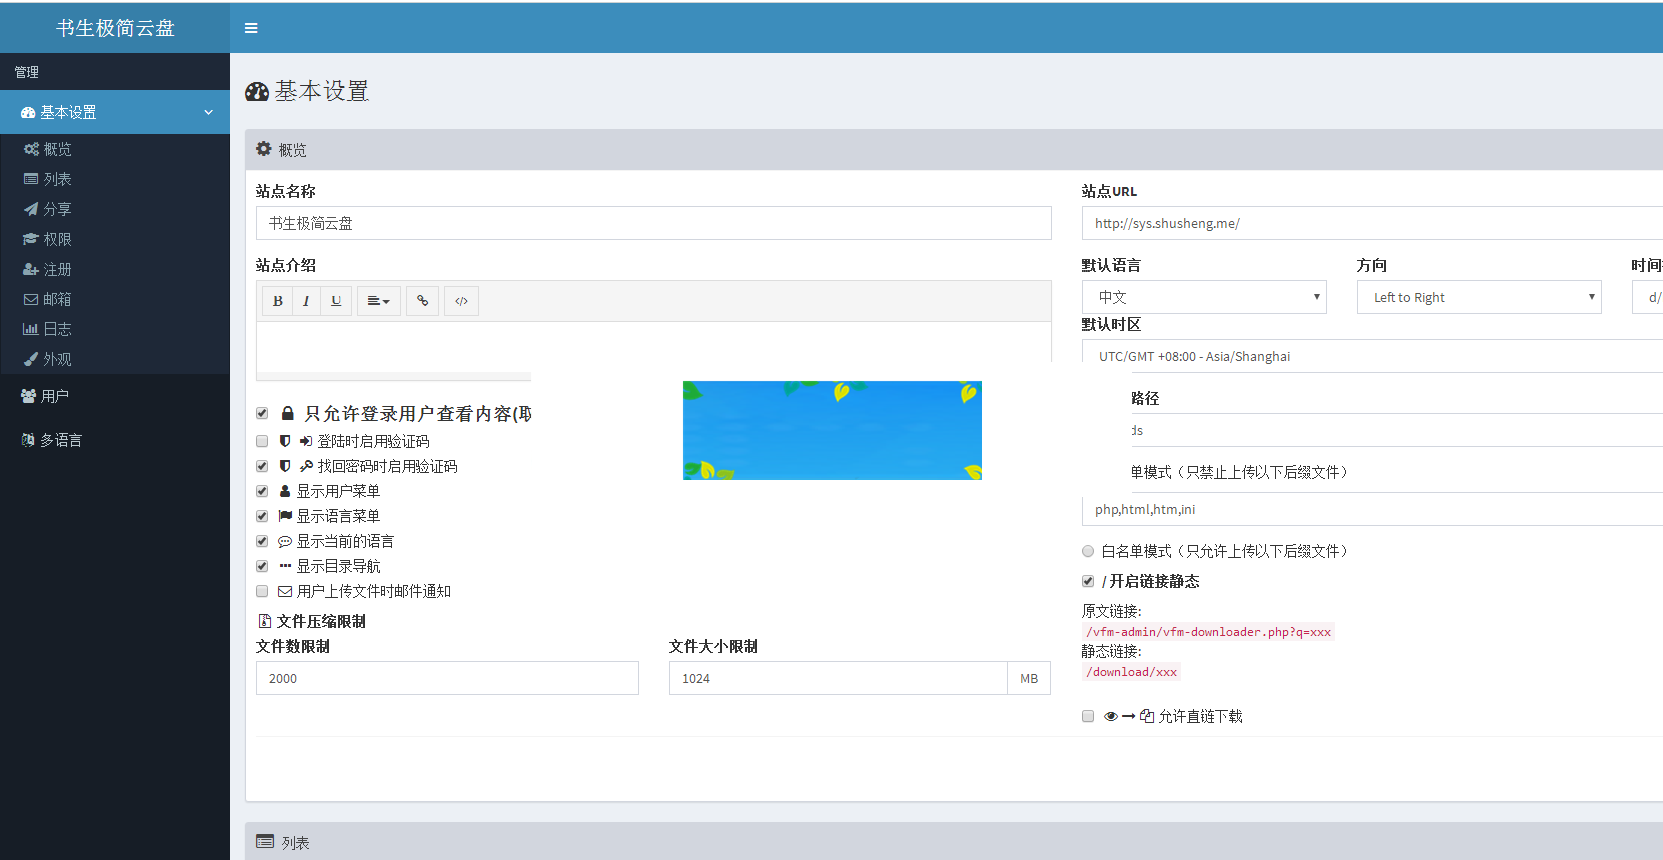Toggle italic formatting in editor
The width and height of the screenshot is (1663, 860).
click(x=306, y=301)
